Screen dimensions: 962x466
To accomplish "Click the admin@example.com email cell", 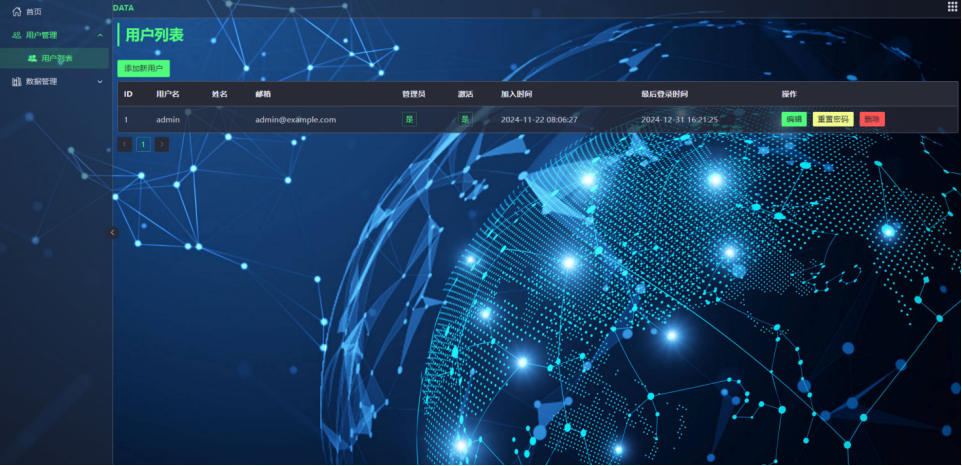I will click(x=296, y=120).
